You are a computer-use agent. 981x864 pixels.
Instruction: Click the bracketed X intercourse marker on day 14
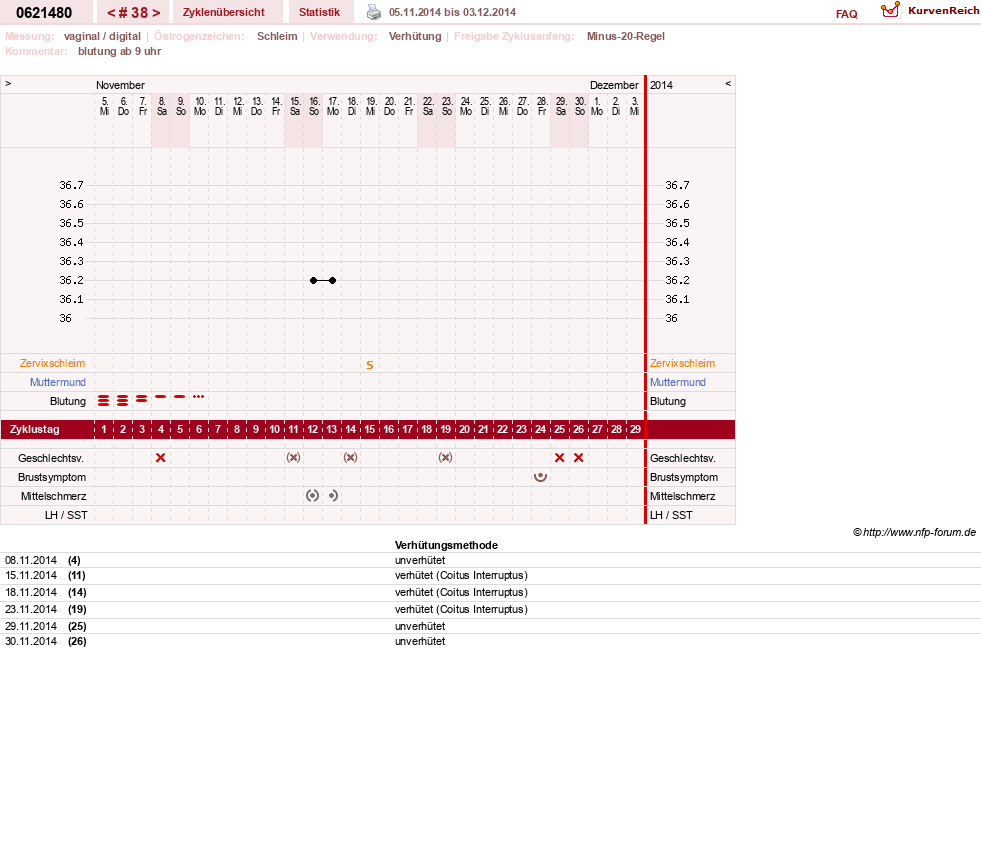point(350,457)
